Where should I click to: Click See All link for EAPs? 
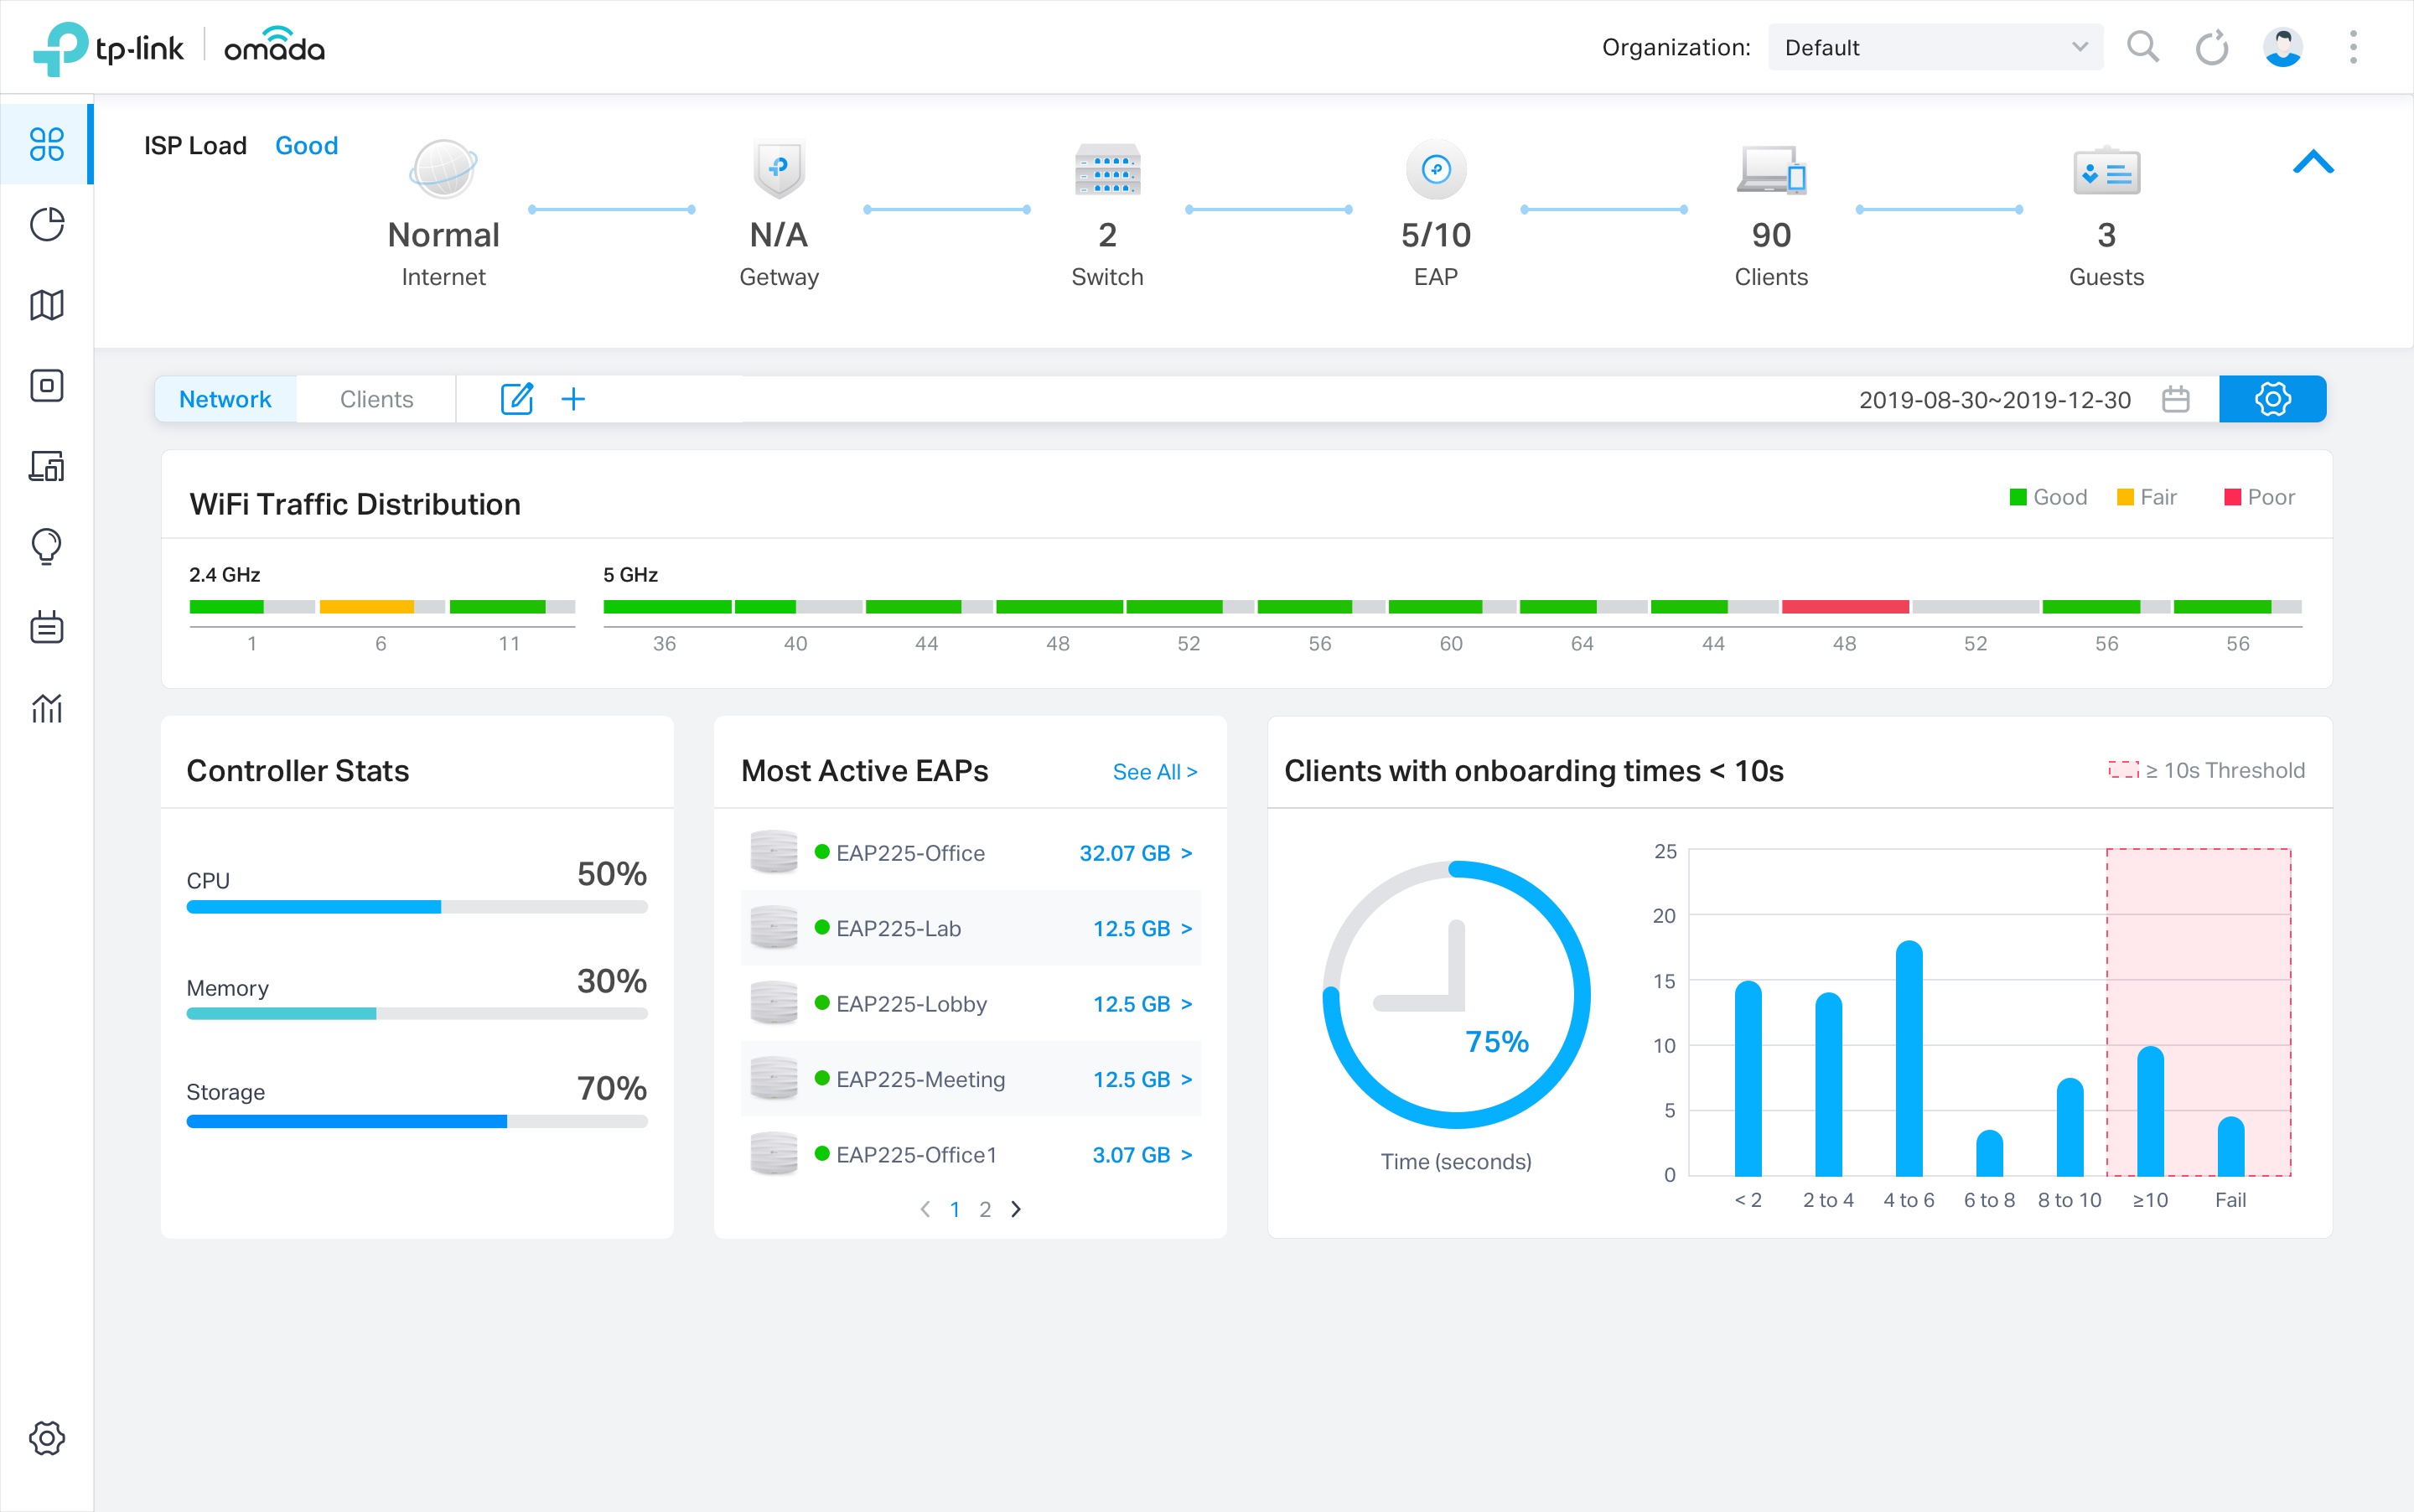[x=1155, y=772]
